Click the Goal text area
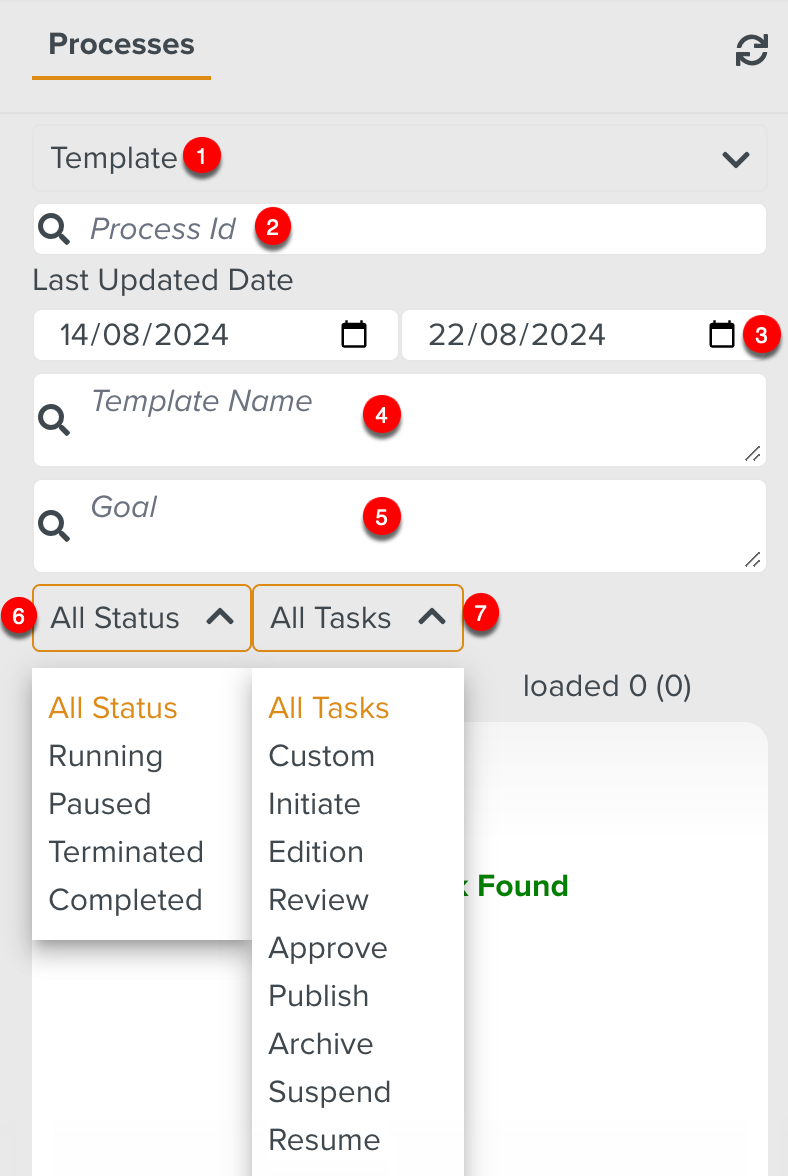 pyautogui.click(x=400, y=526)
